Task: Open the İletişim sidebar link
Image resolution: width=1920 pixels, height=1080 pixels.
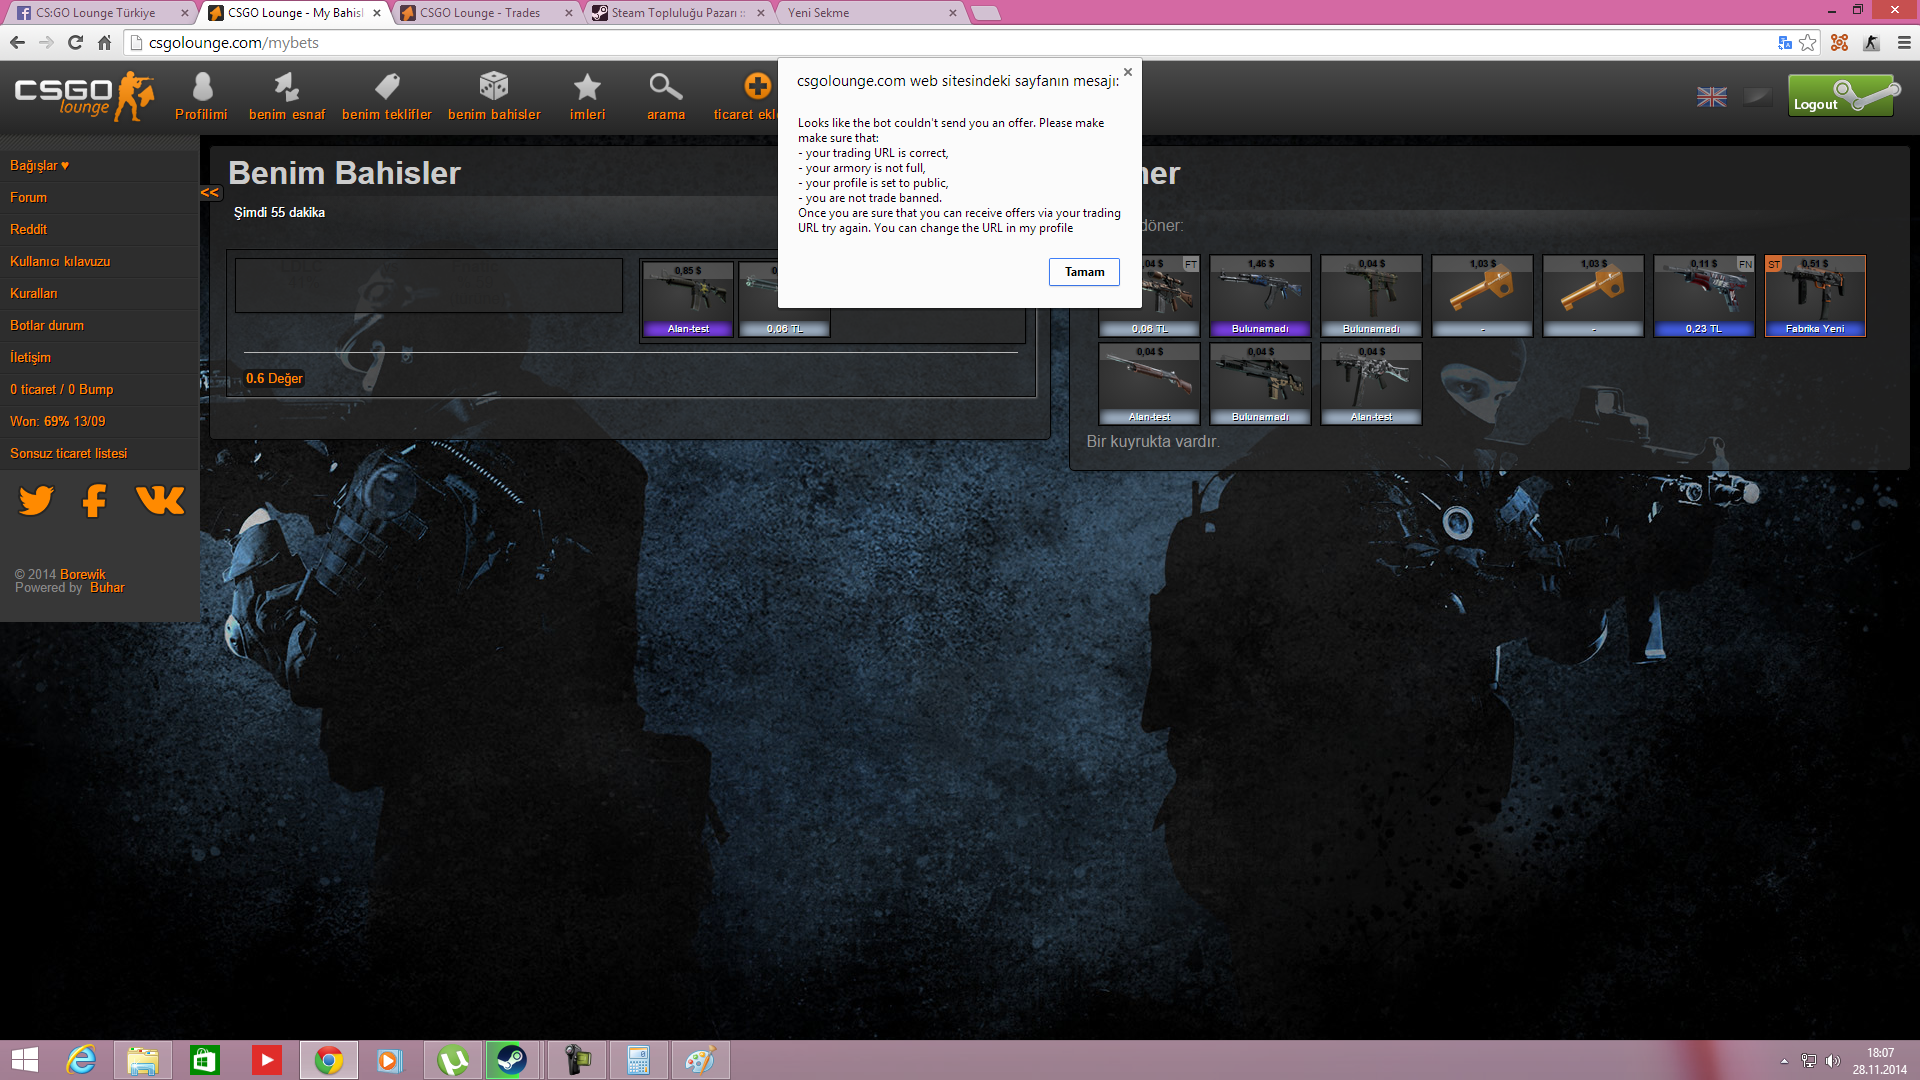Action: pos(30,357)
